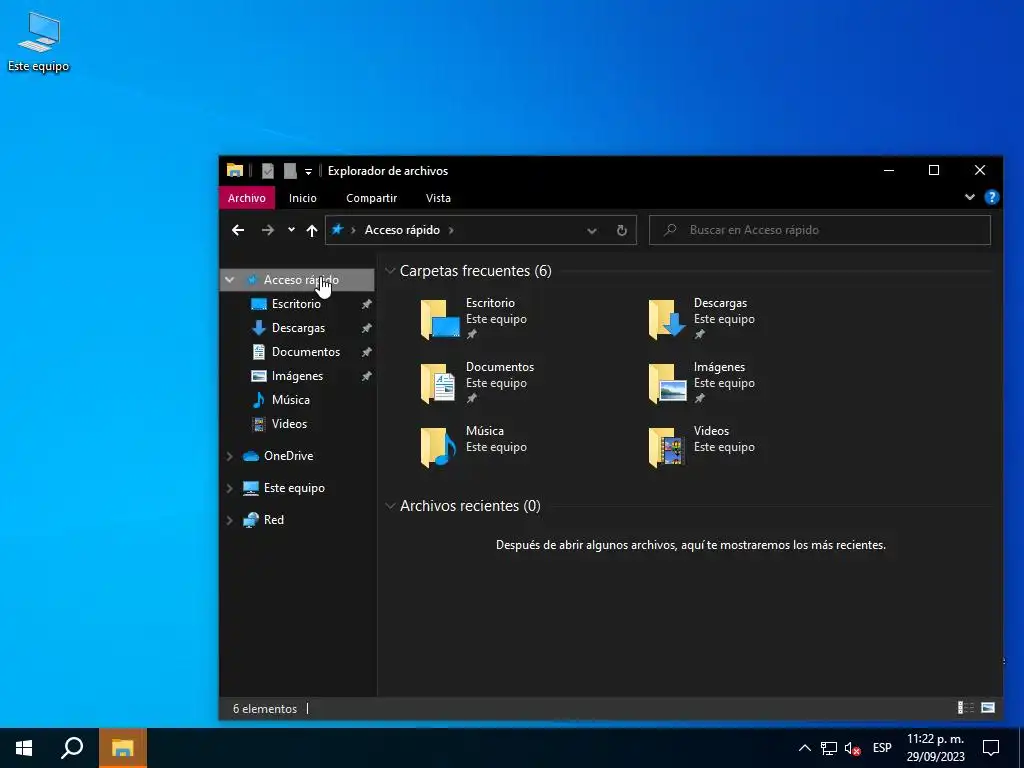The width and height of the screenshot is (1024, 768).
Task: Click the star icon in address bar
Action: pyautogui.click(x=338, y=229)
